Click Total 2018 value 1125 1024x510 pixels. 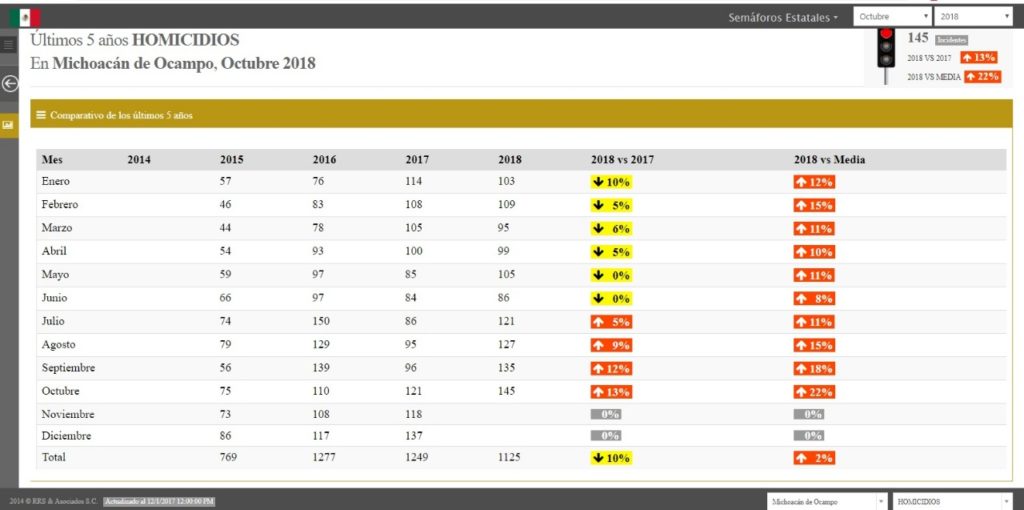510,457
